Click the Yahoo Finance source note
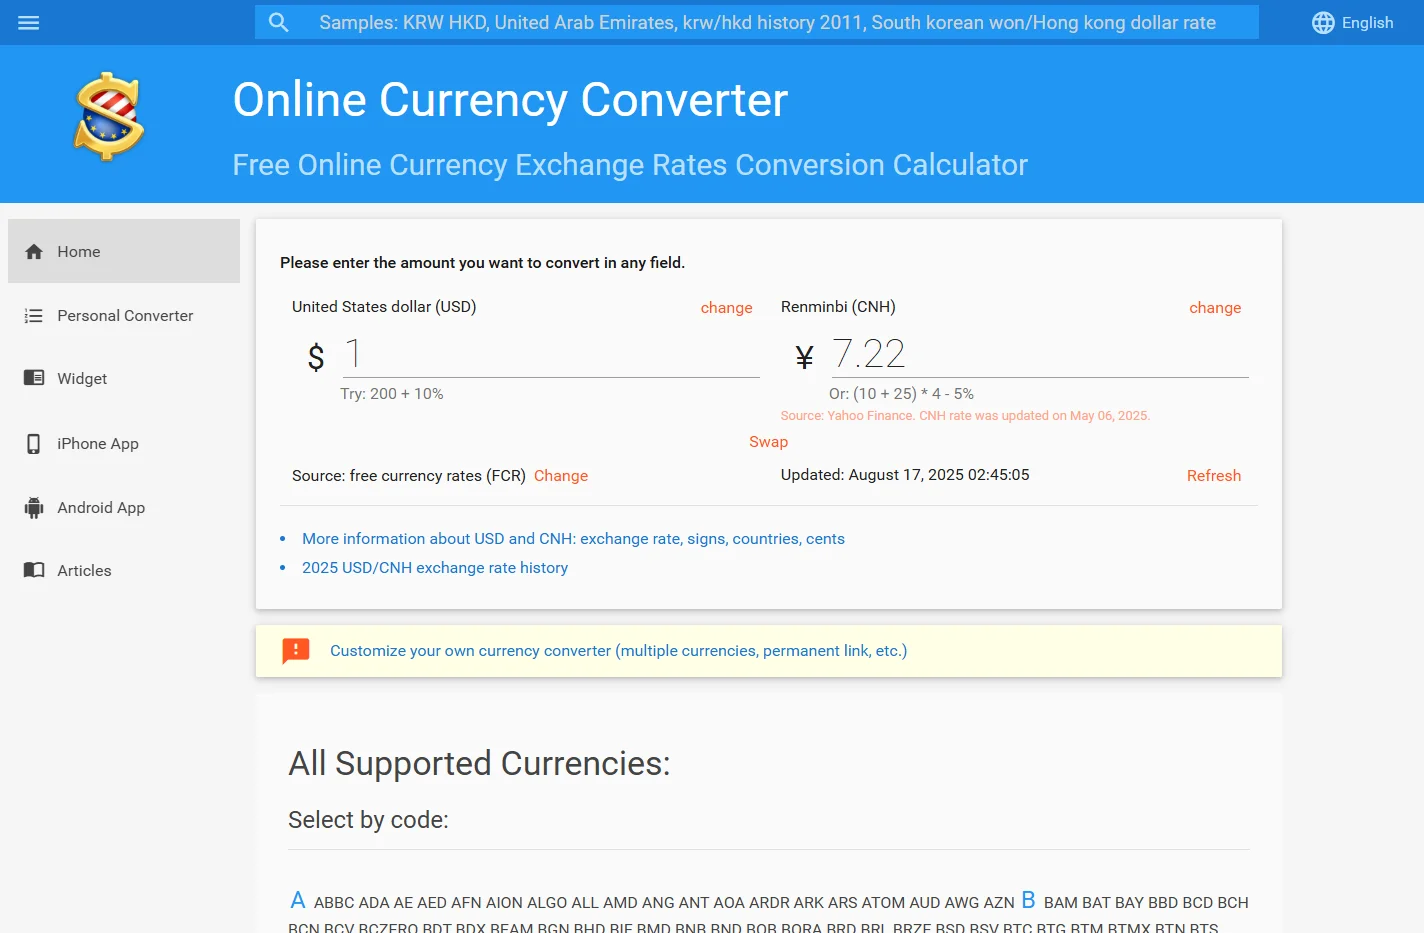 [x=965, y=416]
